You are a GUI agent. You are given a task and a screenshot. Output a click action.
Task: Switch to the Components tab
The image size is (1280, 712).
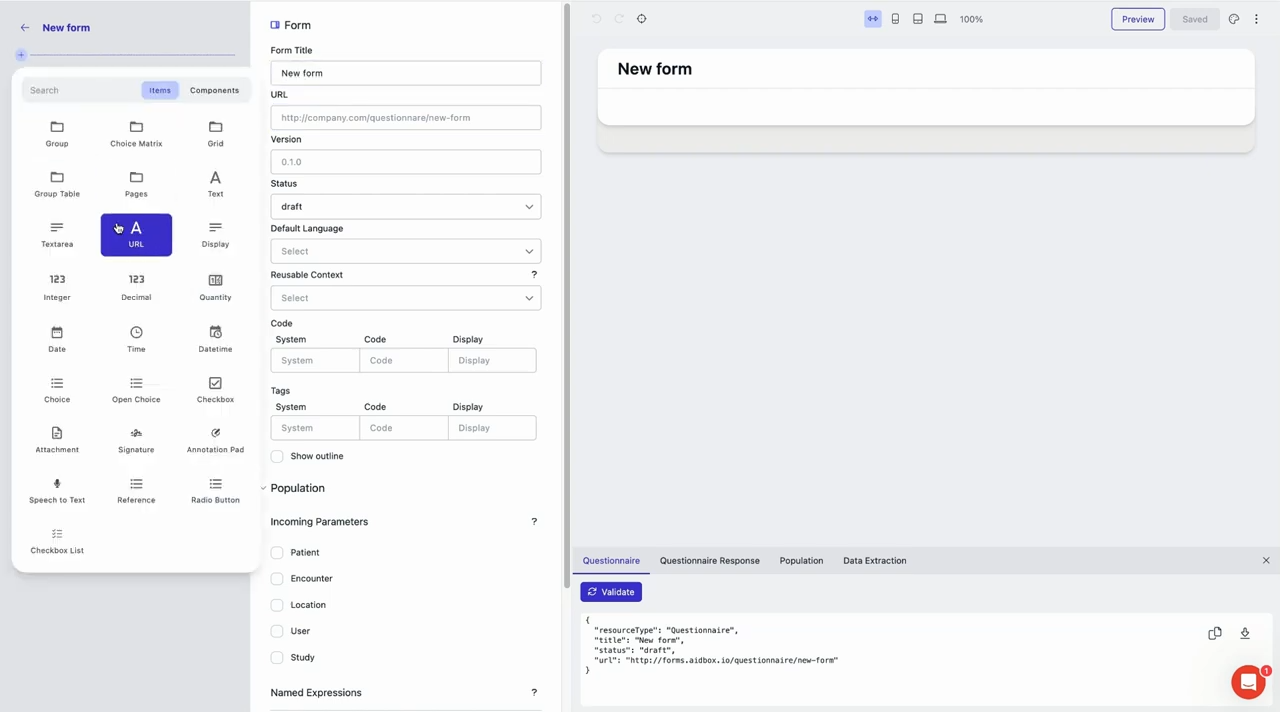(x=214, y=90)
